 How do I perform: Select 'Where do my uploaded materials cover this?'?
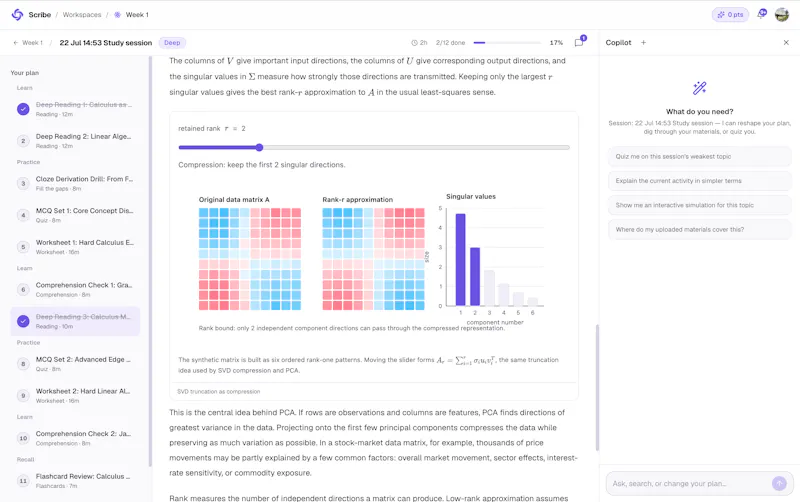(699, 230)
